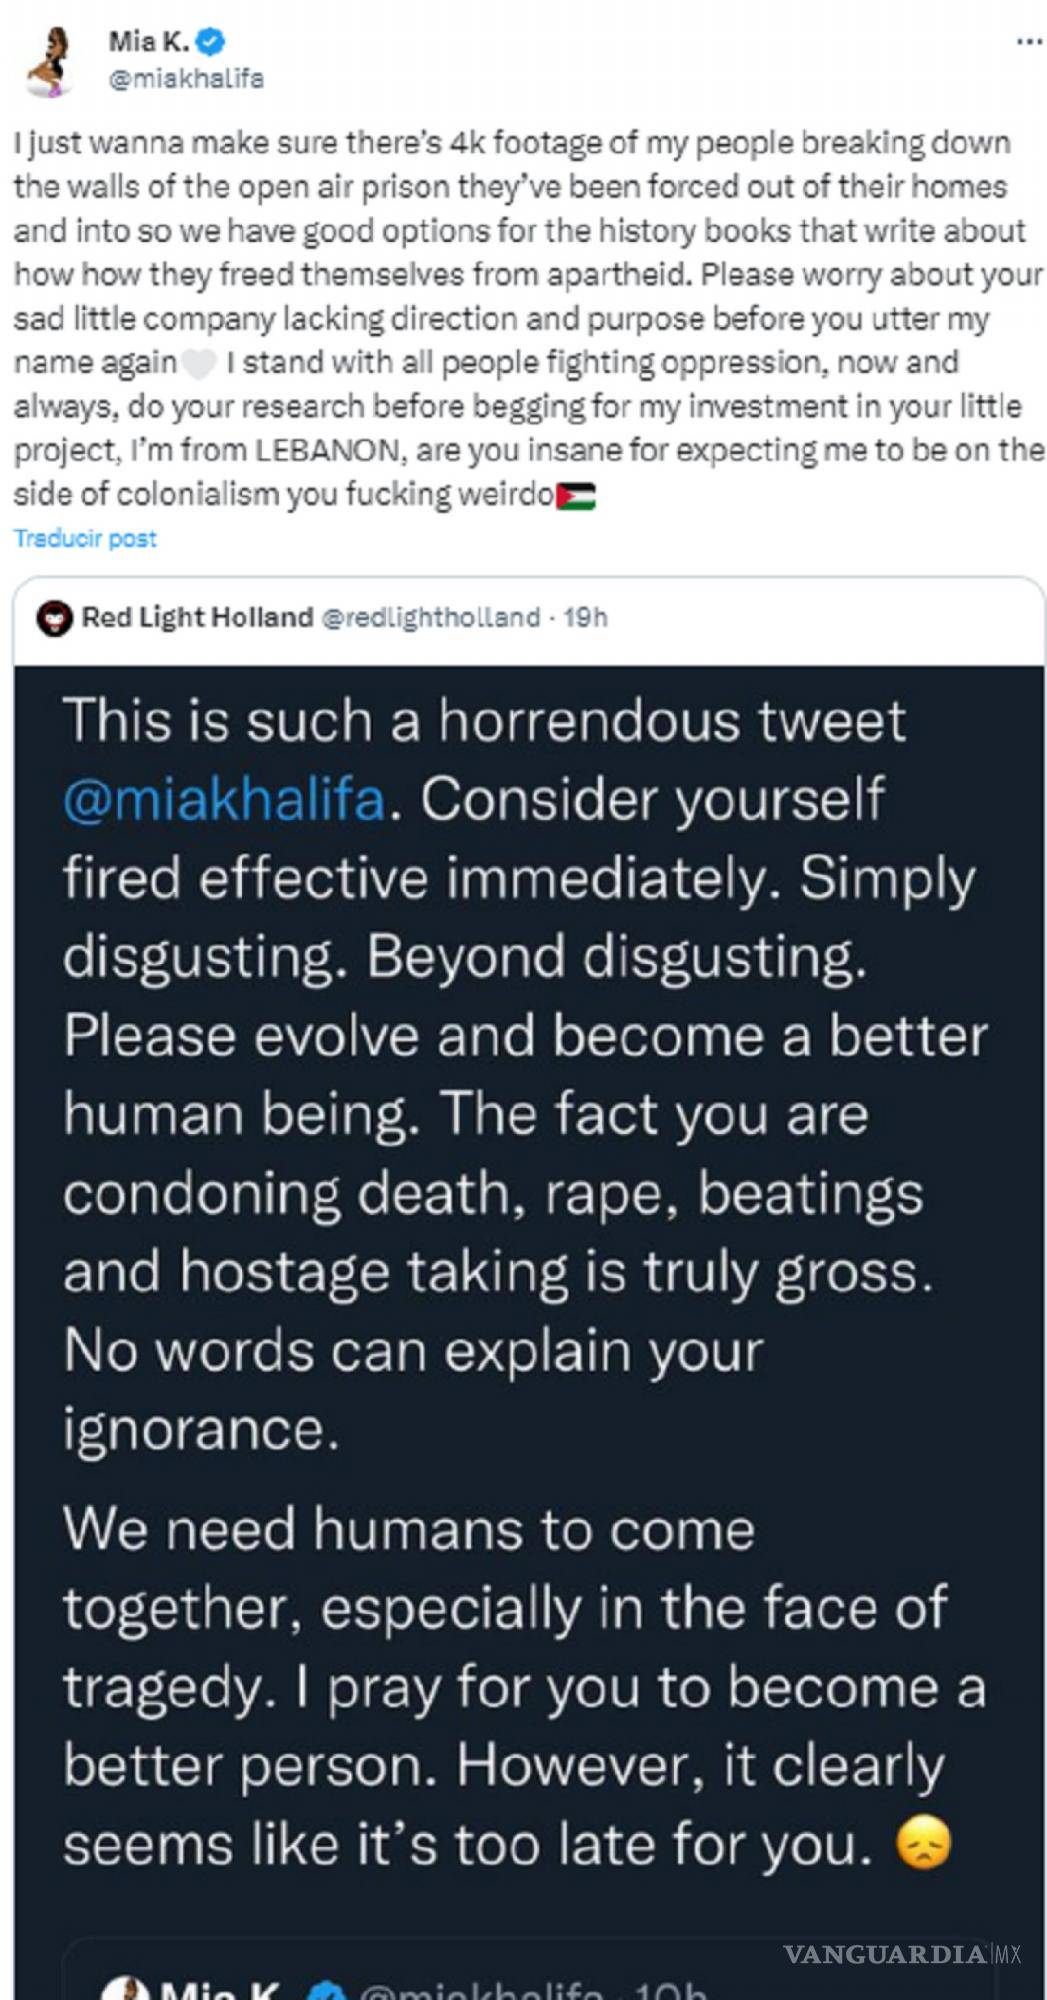
Task: Open the Red Light Holland account name
Action: pos(197,618)
